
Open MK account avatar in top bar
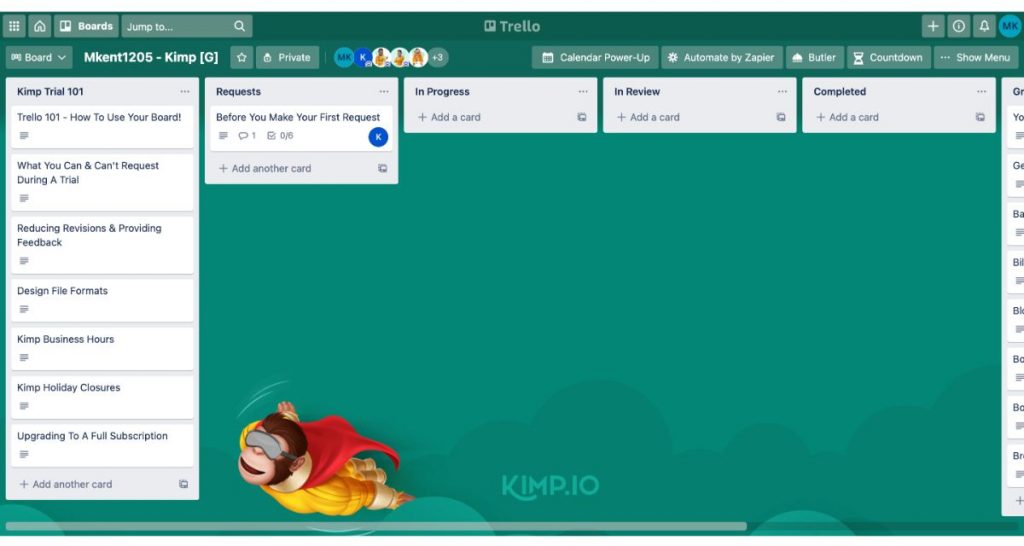pos(1010,26)
